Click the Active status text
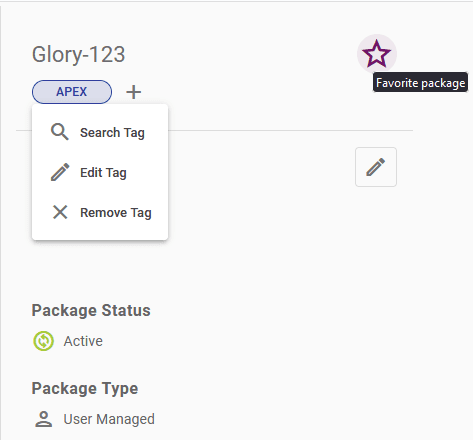 (x=83, y=341)
